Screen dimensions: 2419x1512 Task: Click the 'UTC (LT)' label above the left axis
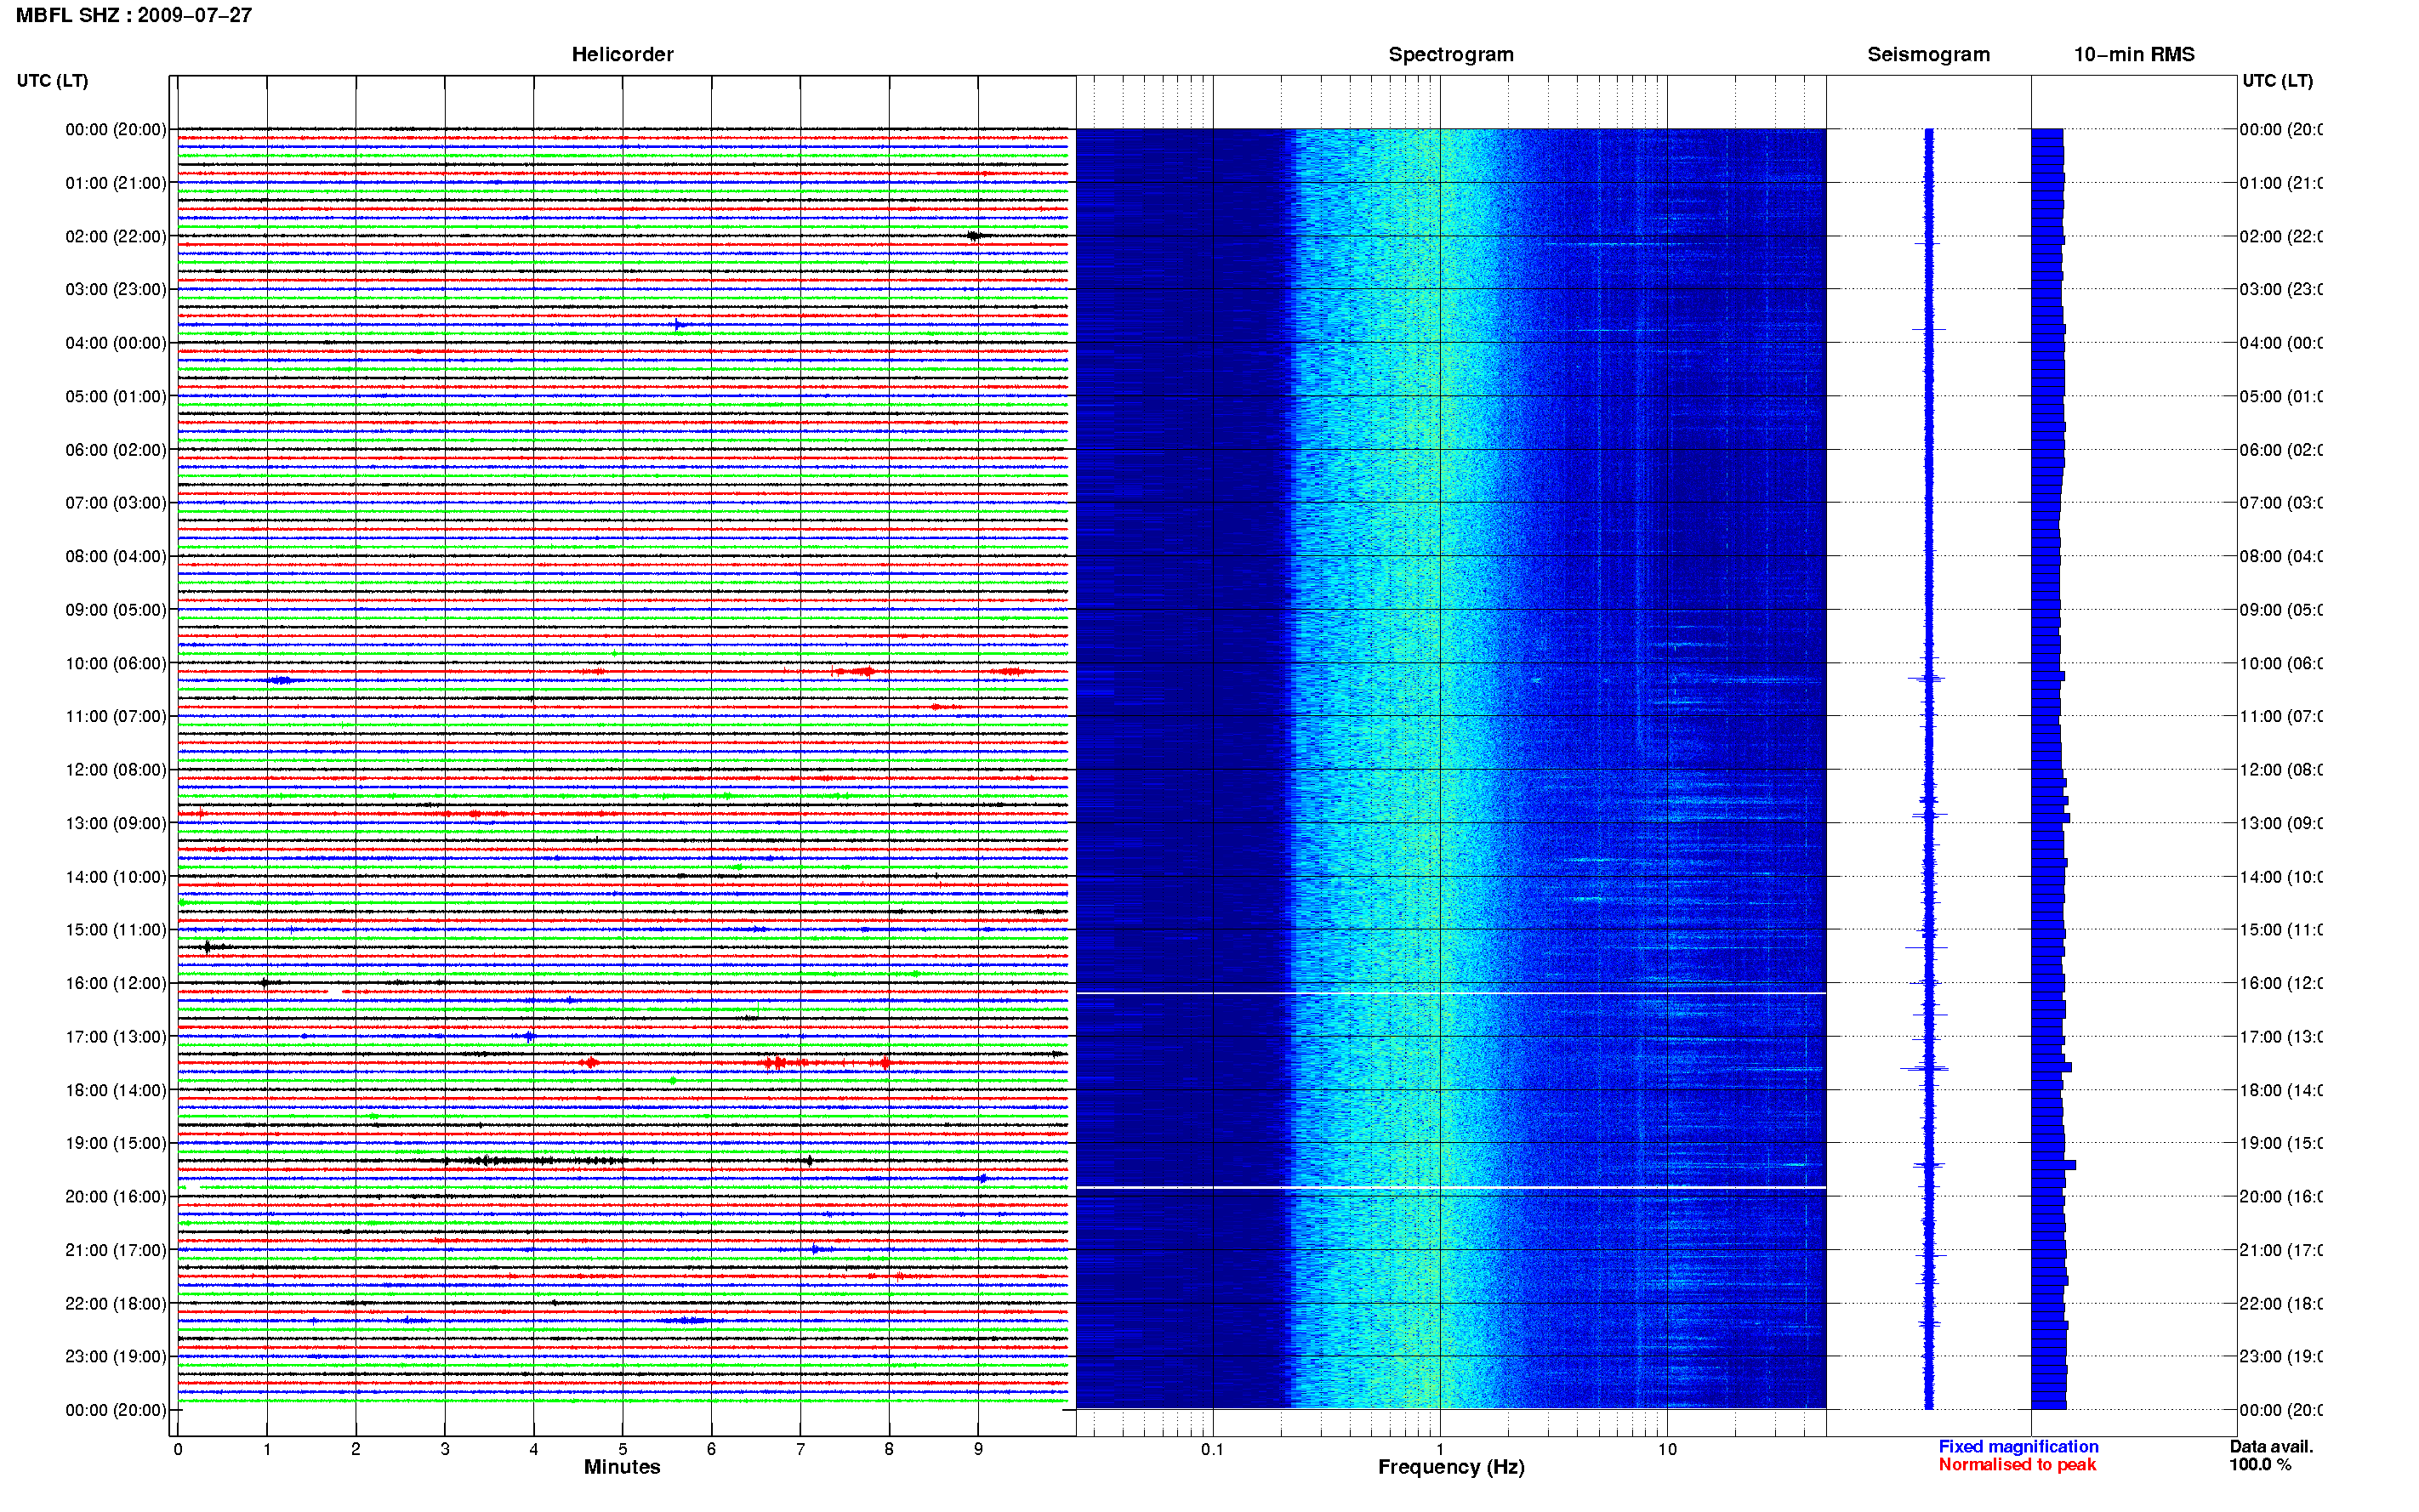pyautogui.click(x=52, y=80)
